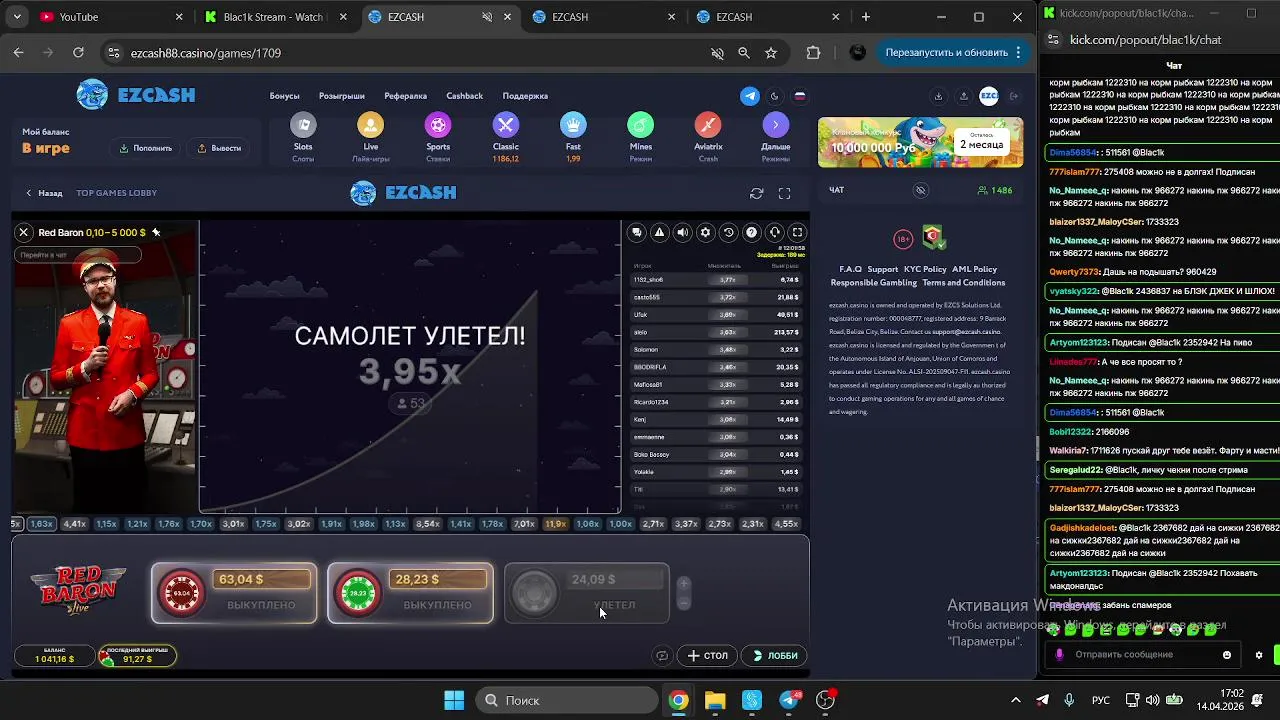1280x720 pixels.
Task: Click Kick chat message input field
Action: pos(1145,655)
